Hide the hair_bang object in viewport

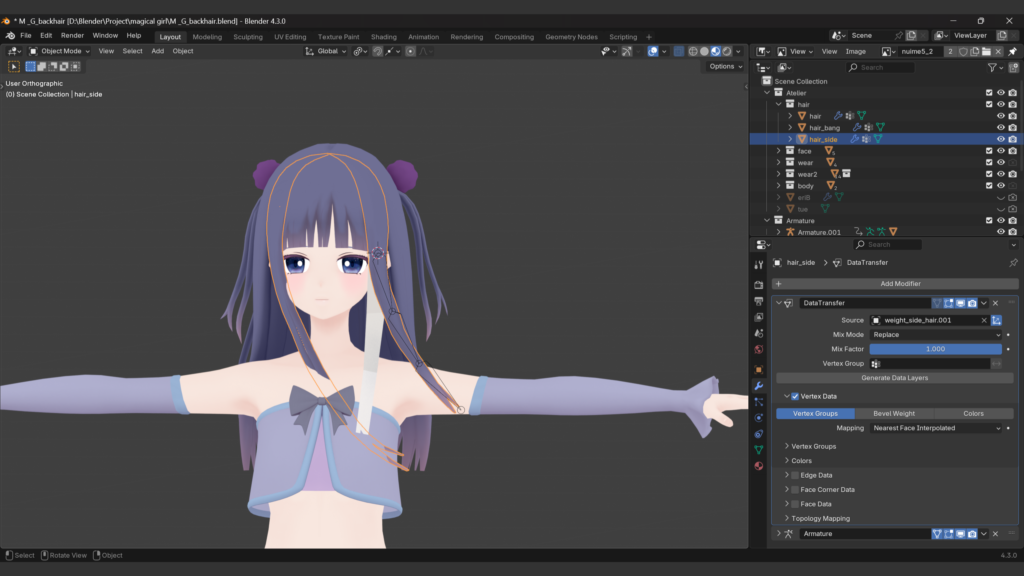tap(1000, 128)
